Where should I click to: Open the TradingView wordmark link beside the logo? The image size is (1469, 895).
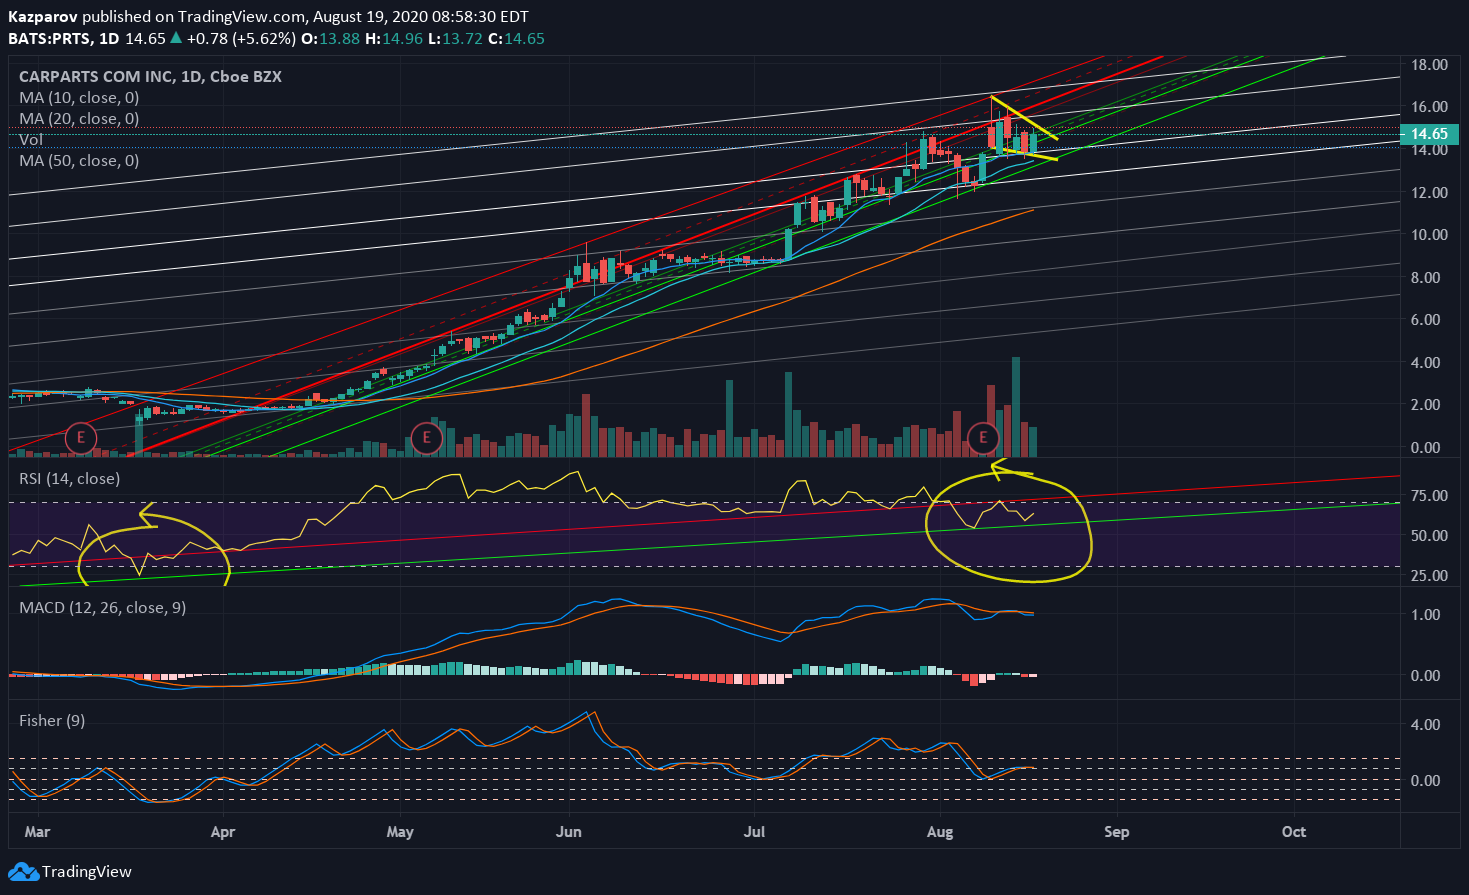click(87, 872)
